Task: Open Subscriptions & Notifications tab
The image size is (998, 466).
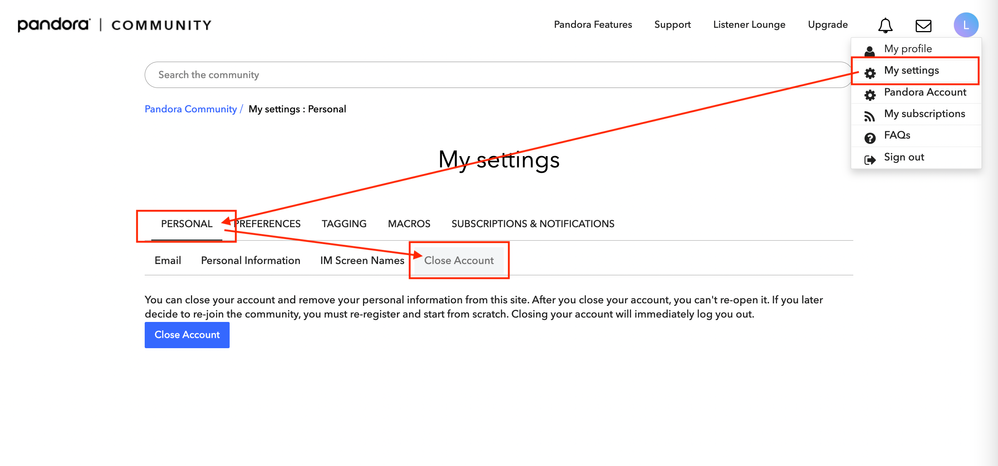Action: [532, 224]
